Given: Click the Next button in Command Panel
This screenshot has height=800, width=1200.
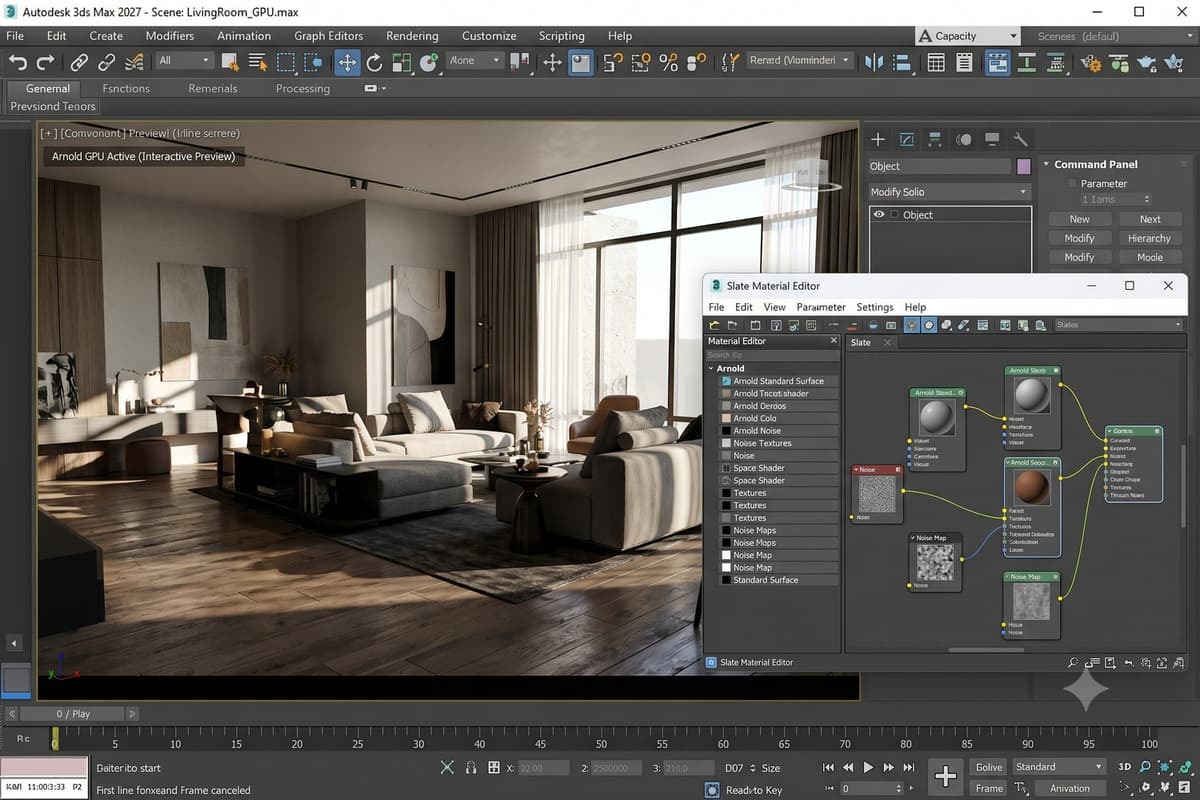Looking at the screenshot, I should tap(1150, 219).
